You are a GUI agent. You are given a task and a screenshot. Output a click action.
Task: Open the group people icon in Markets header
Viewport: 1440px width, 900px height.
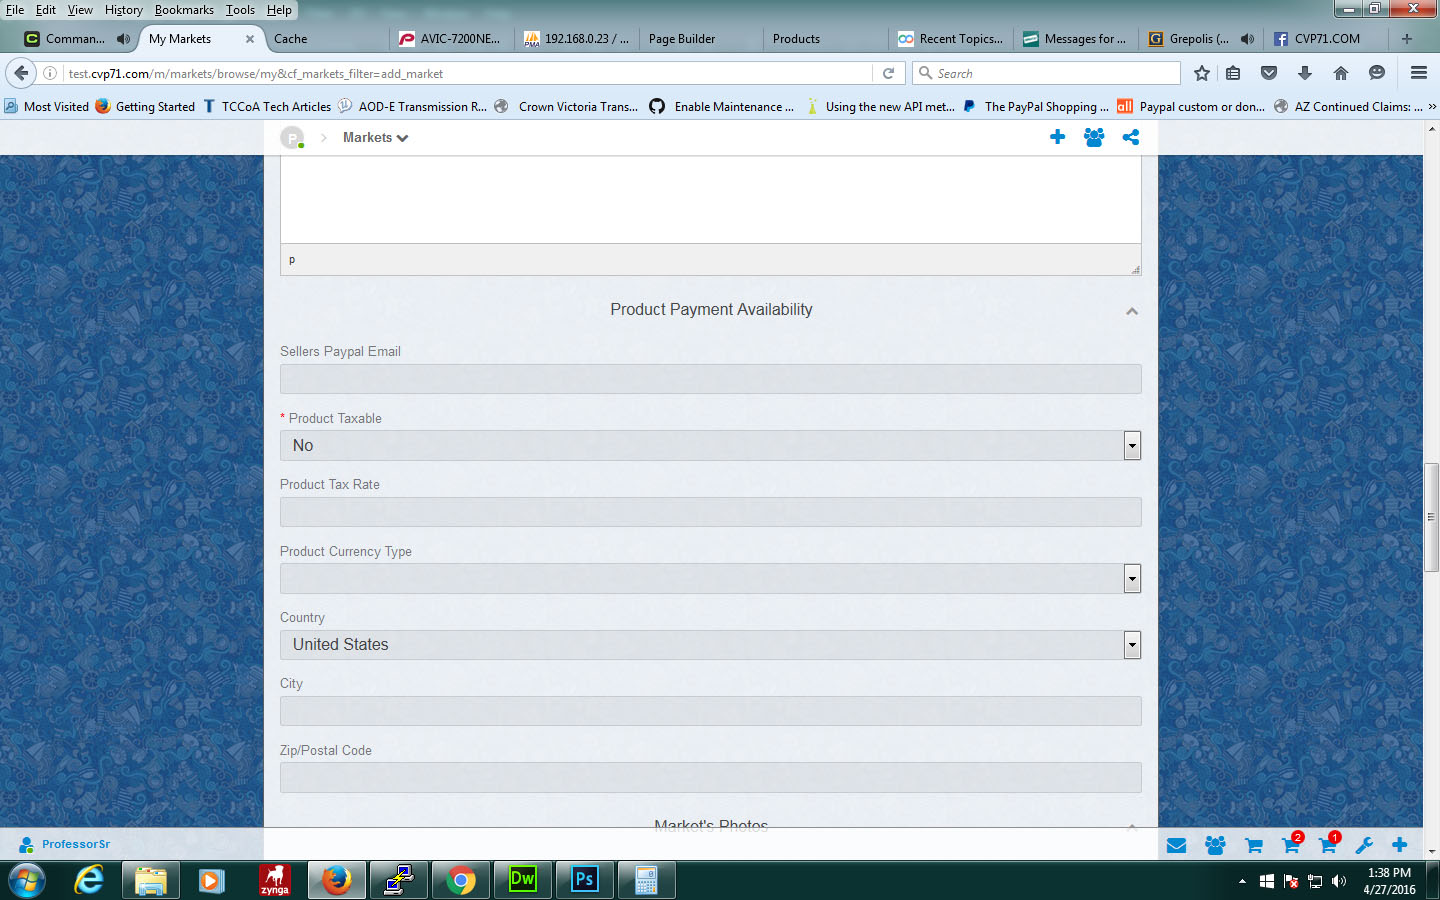coord(1094,137)
